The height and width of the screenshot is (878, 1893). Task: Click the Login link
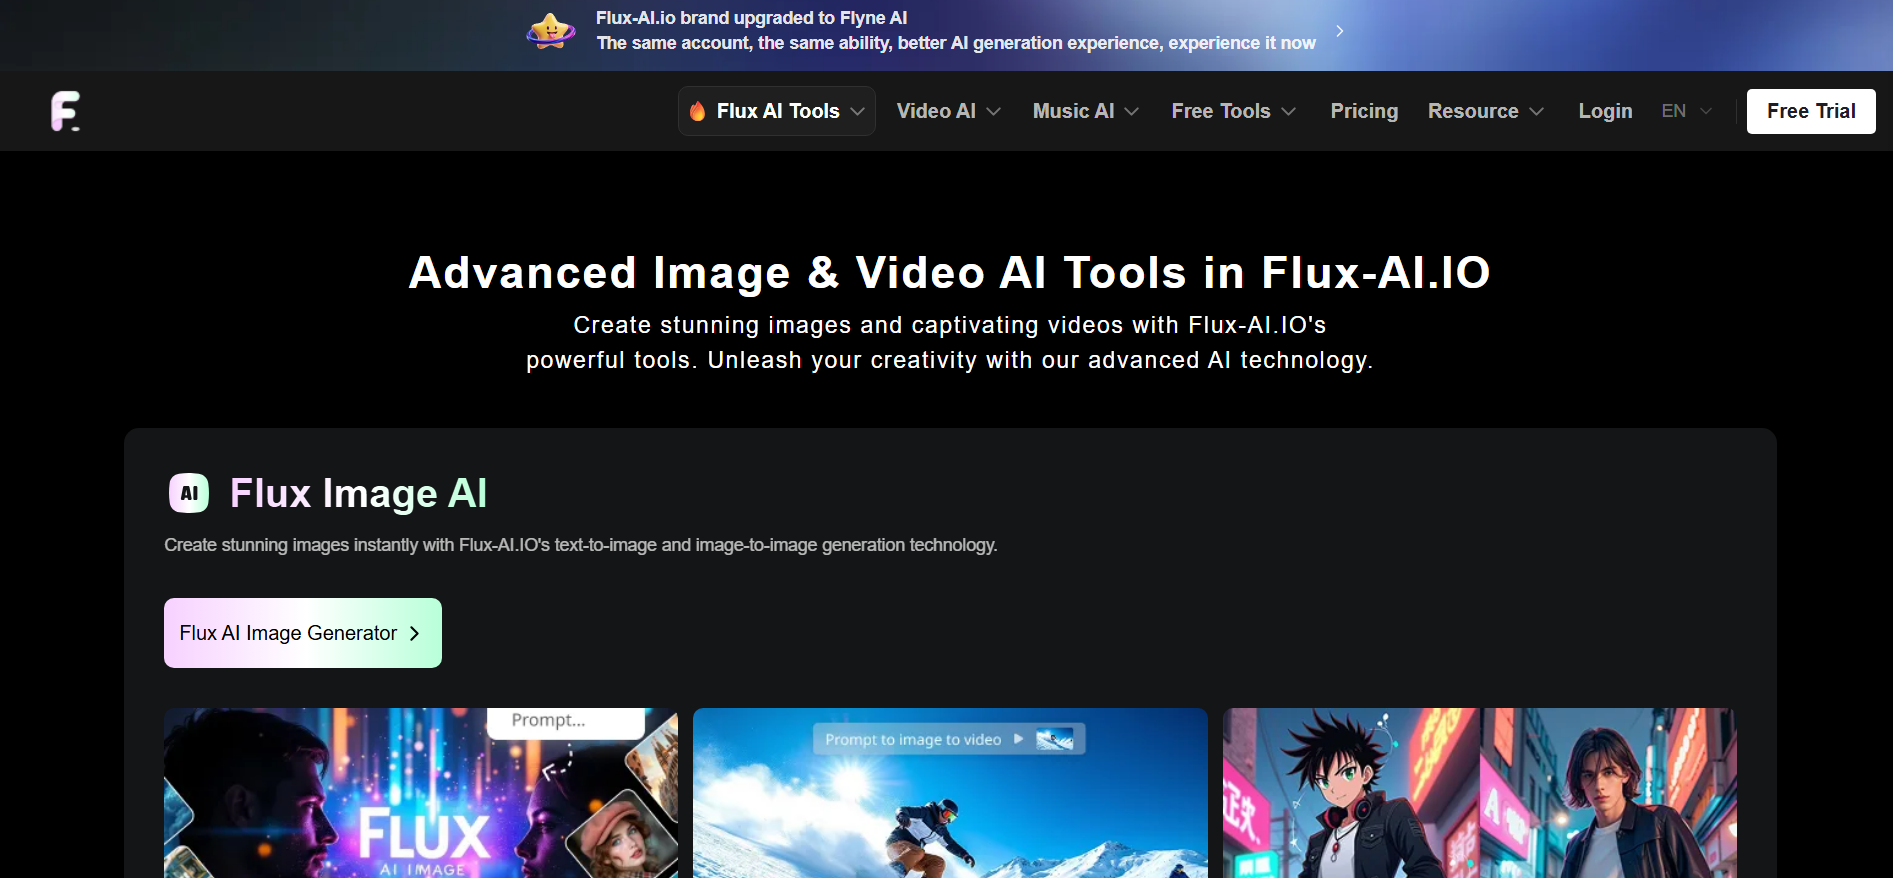tap(1605, 111)
